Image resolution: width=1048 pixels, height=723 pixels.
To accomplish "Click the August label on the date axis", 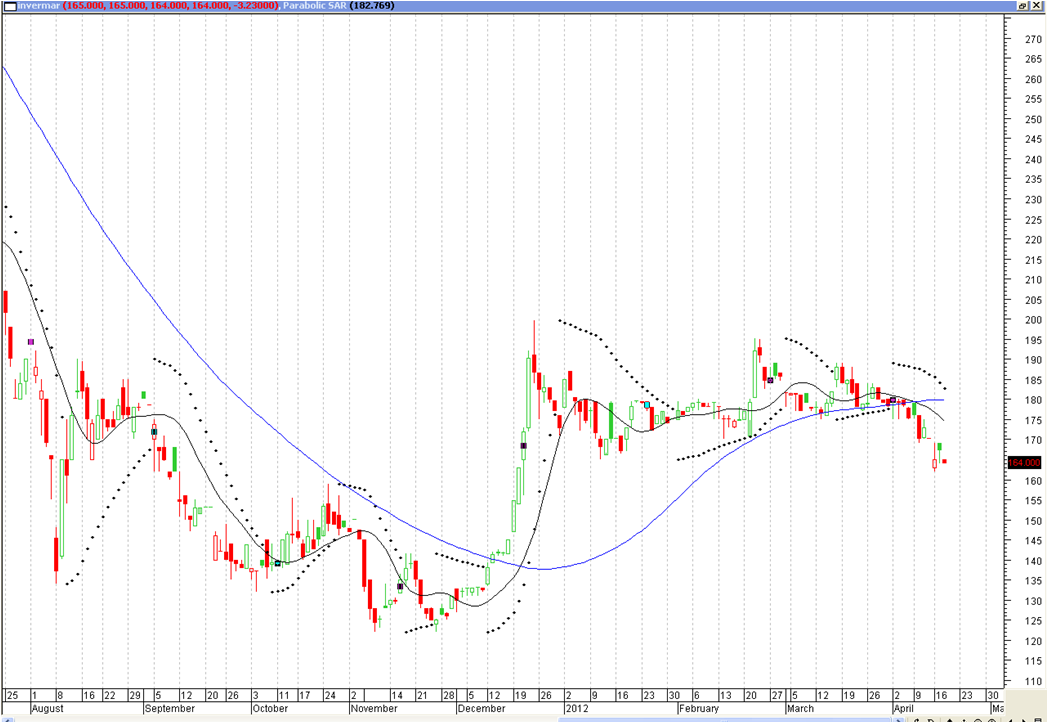I will (47, 708).
